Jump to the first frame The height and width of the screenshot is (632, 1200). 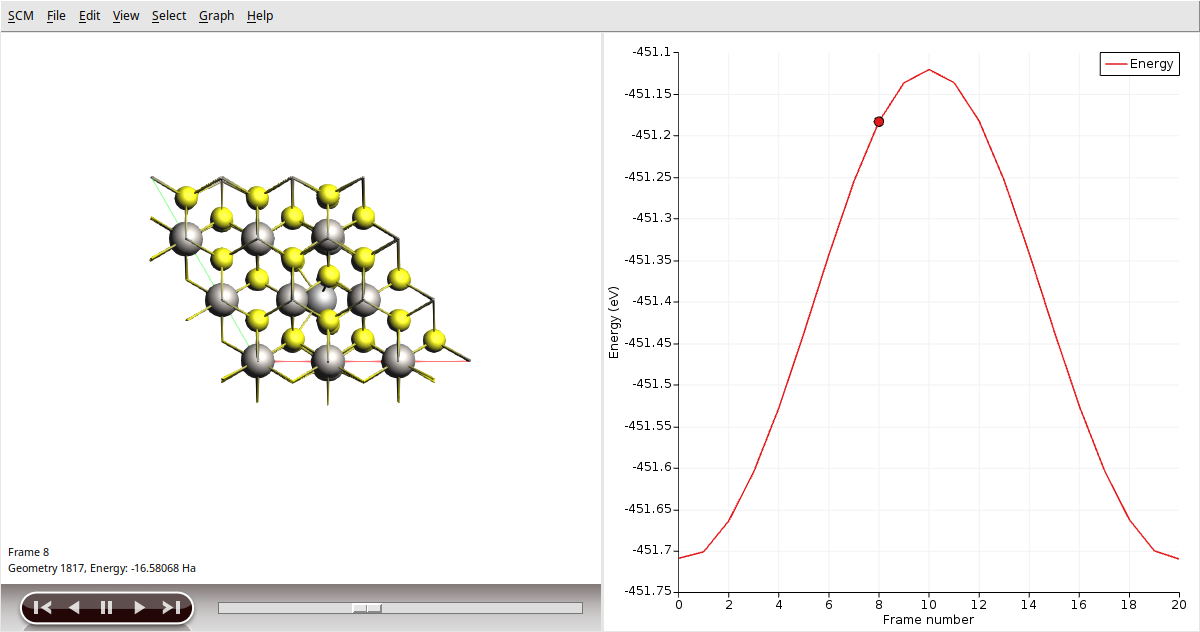tap(42, 607)
